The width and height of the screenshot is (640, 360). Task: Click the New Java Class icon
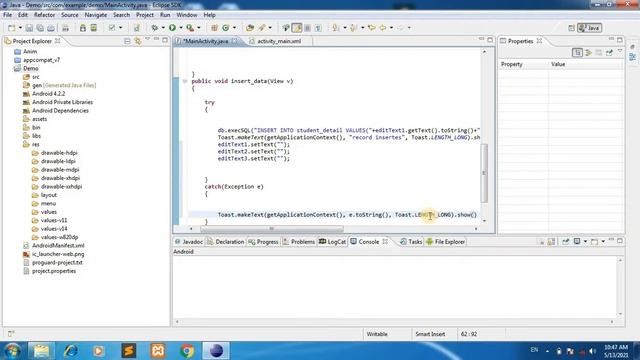[x=226, y=28]
